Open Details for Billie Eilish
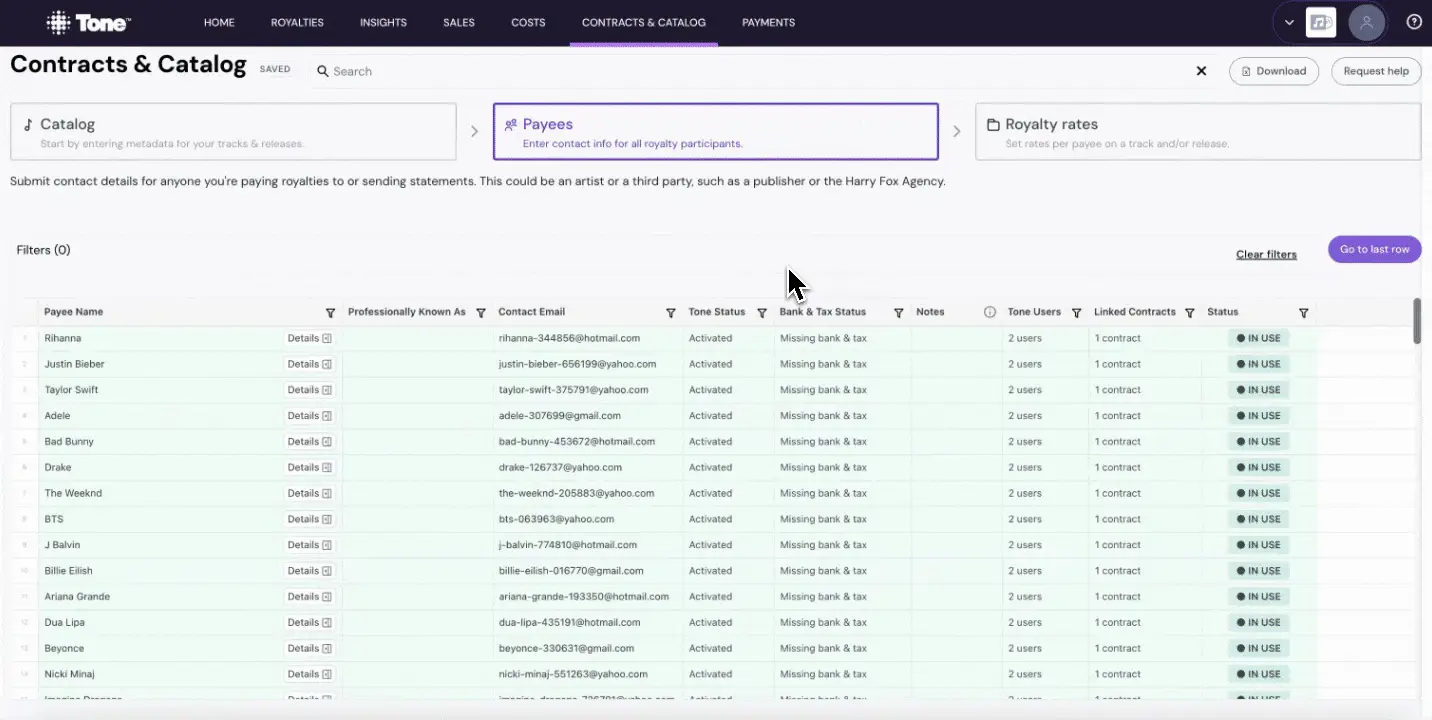 pyautogui.click(x=310, y=571)
